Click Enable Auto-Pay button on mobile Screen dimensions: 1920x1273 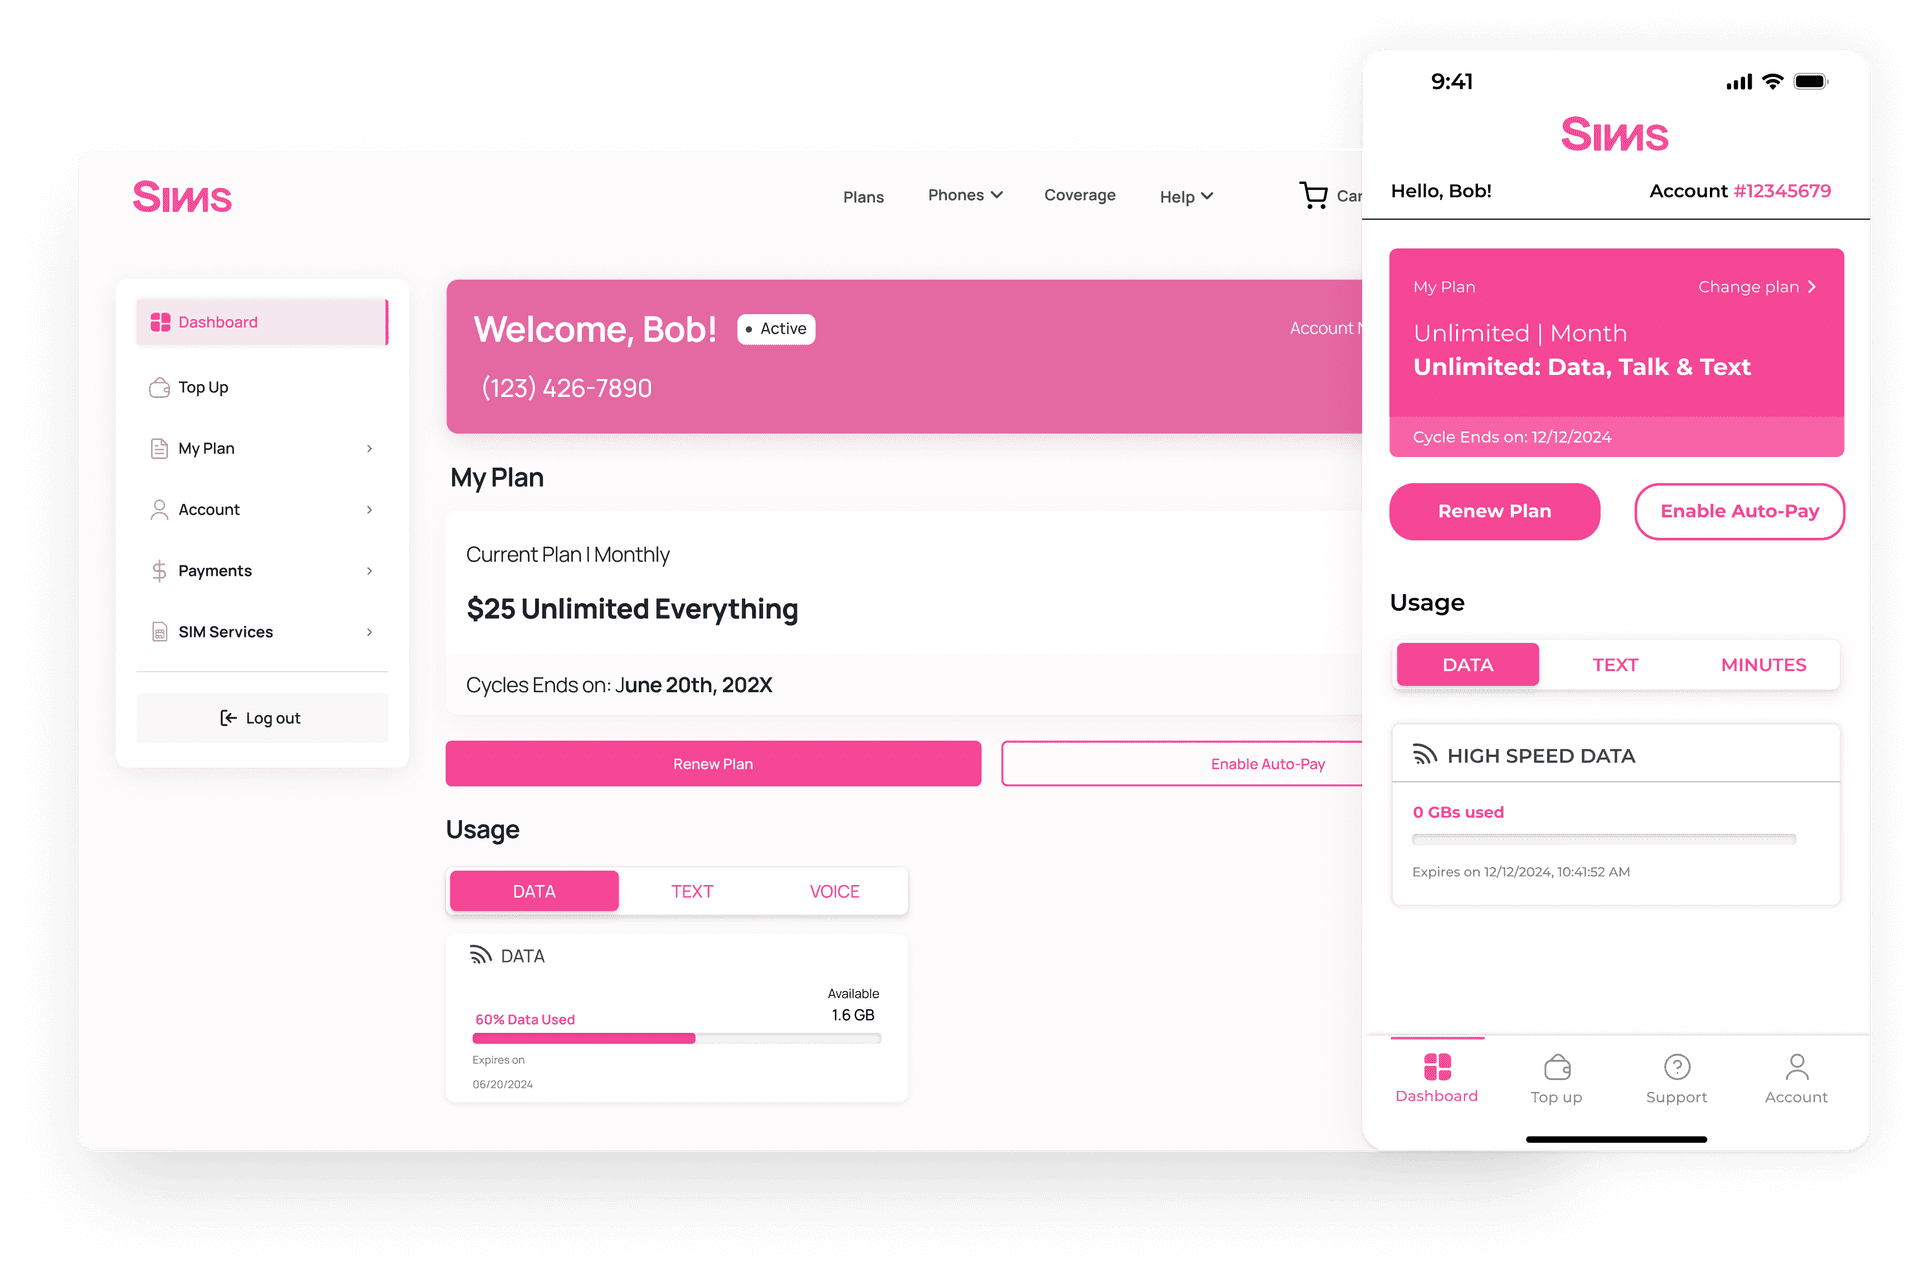(x=1738, y=510)
